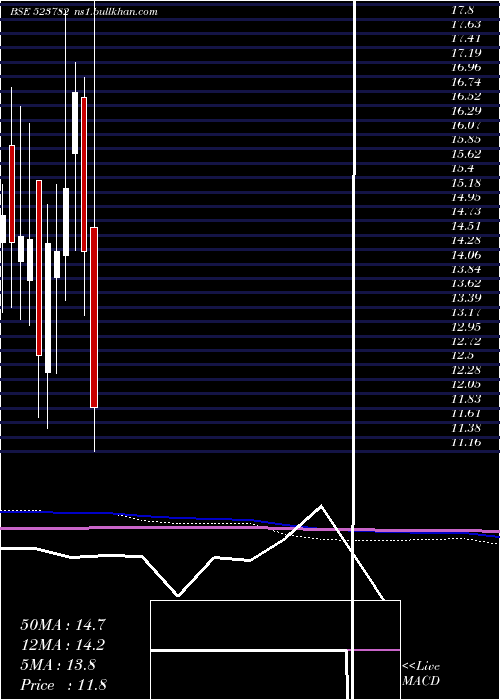Select the 16.07 price label
This screenshot has height=700, width=500.
466,125
